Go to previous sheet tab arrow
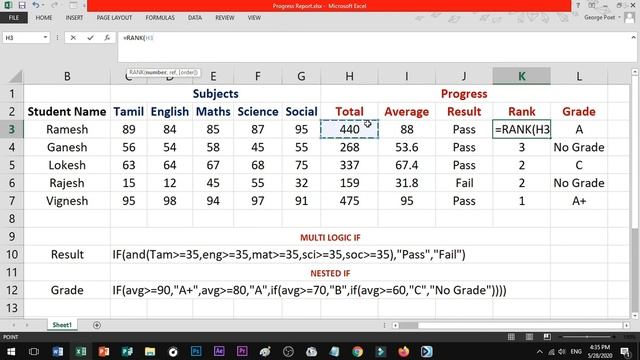Screen dimensions: 640x360 click(13, 325)
